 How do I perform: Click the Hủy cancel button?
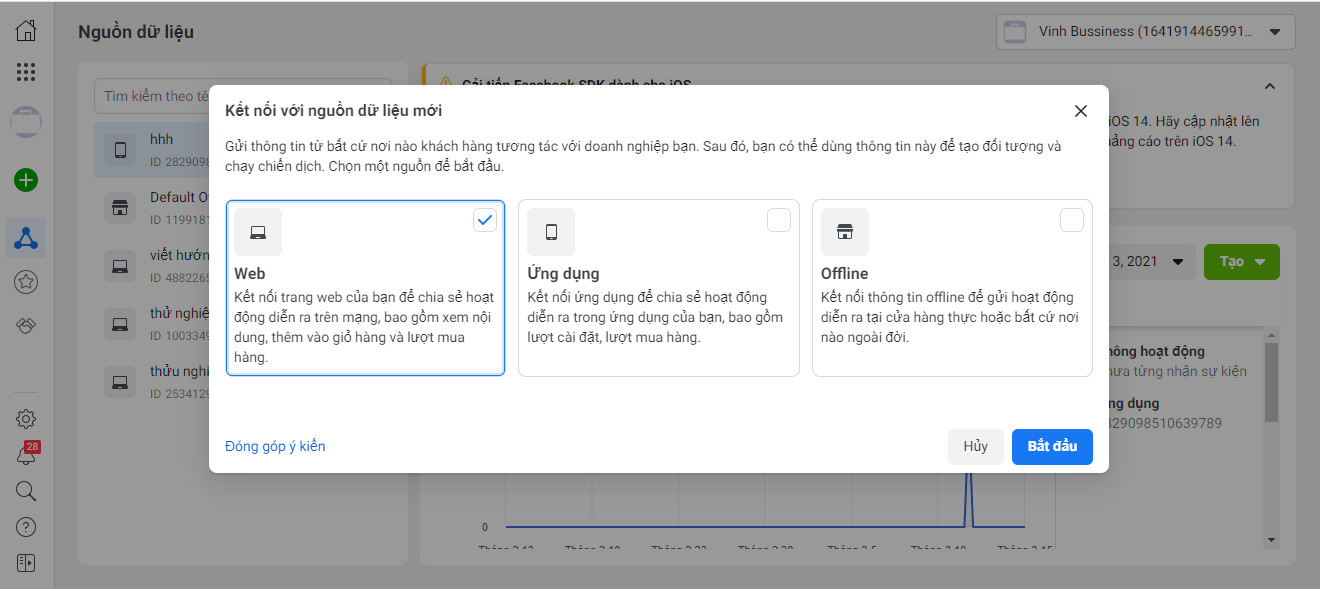click(975, 446)
